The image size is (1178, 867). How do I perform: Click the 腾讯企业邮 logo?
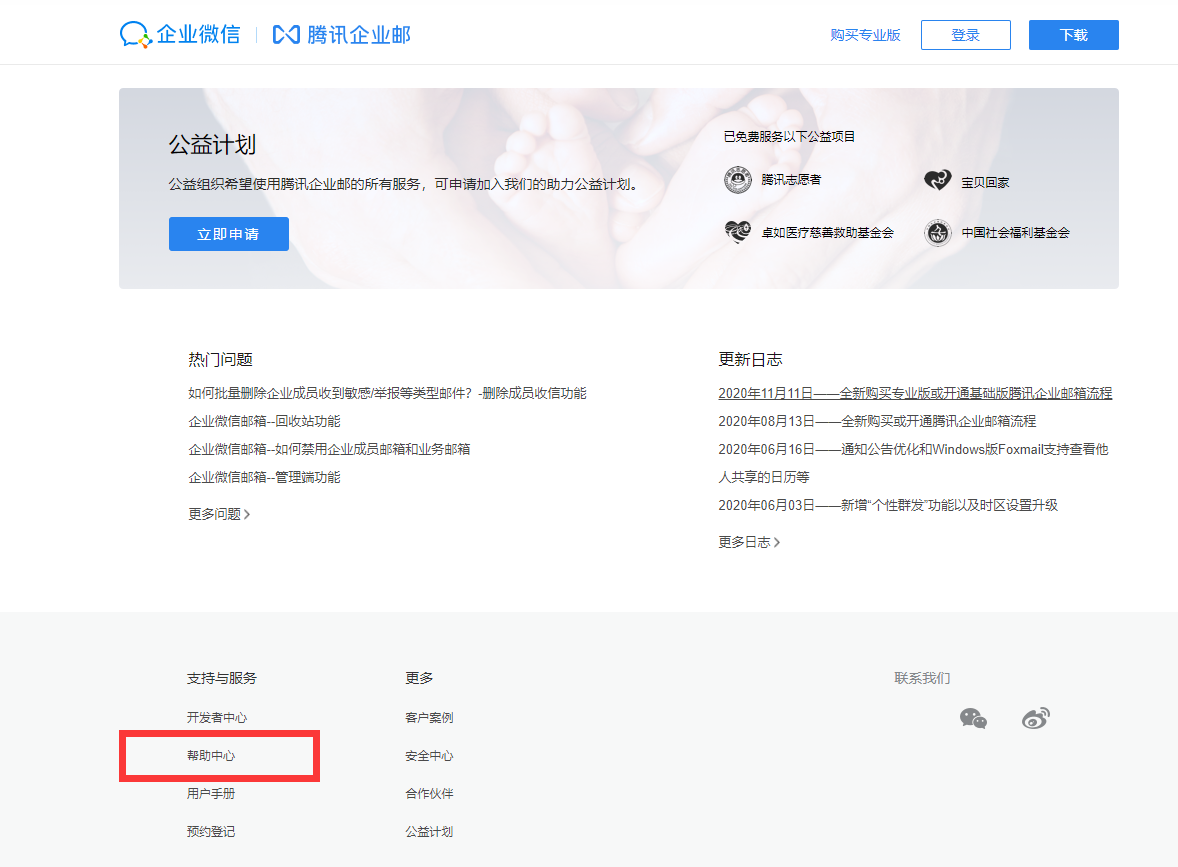click(342, 35)
